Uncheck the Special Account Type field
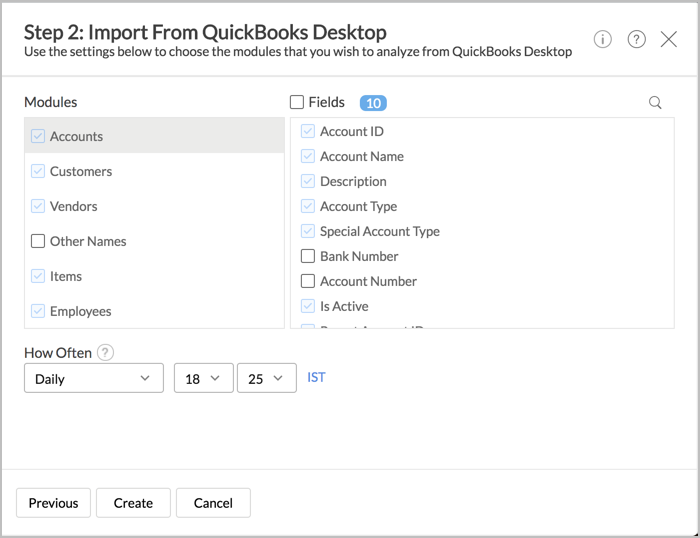 point(308,231)
